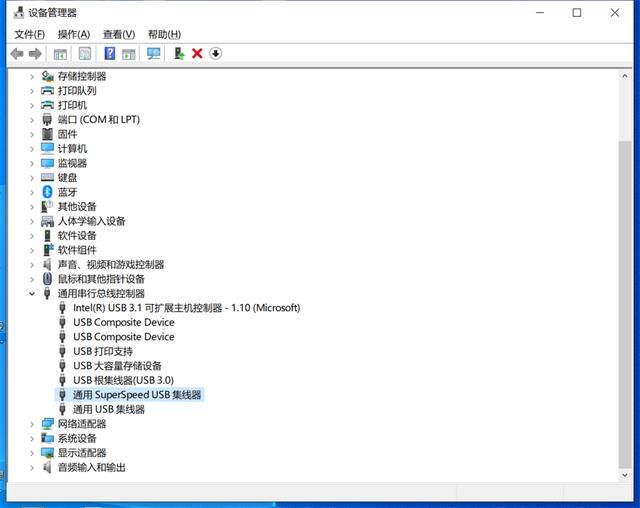Toggle the console tree pane toolbar icon

[60, 53]
